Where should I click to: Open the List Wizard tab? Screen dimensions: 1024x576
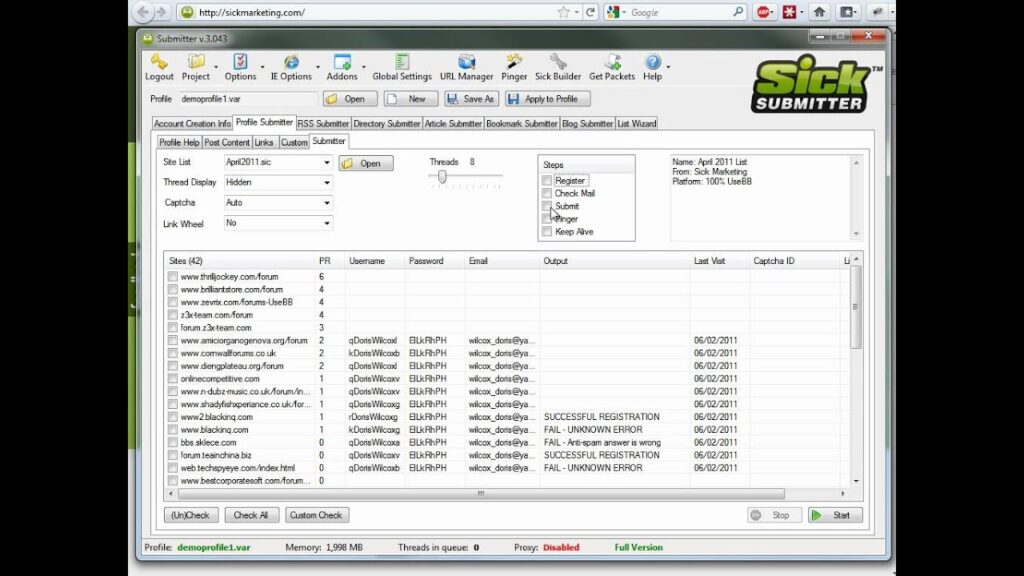point(637,123)
